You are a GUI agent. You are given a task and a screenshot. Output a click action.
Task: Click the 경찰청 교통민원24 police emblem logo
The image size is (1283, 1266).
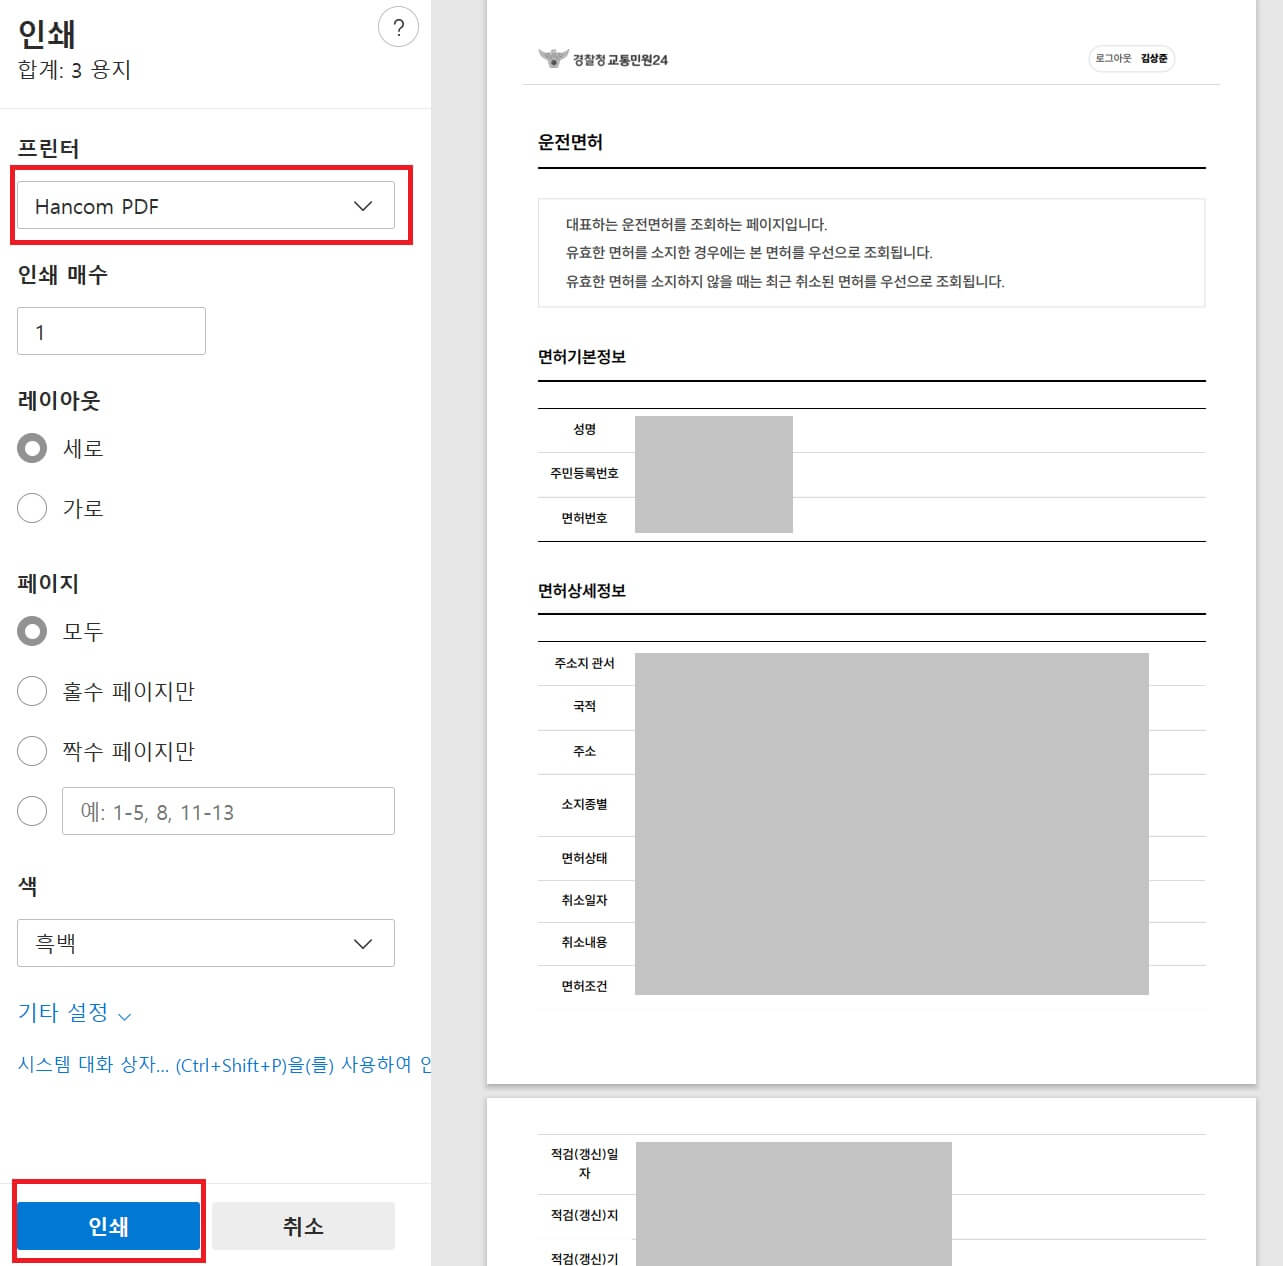coord(551,58)
